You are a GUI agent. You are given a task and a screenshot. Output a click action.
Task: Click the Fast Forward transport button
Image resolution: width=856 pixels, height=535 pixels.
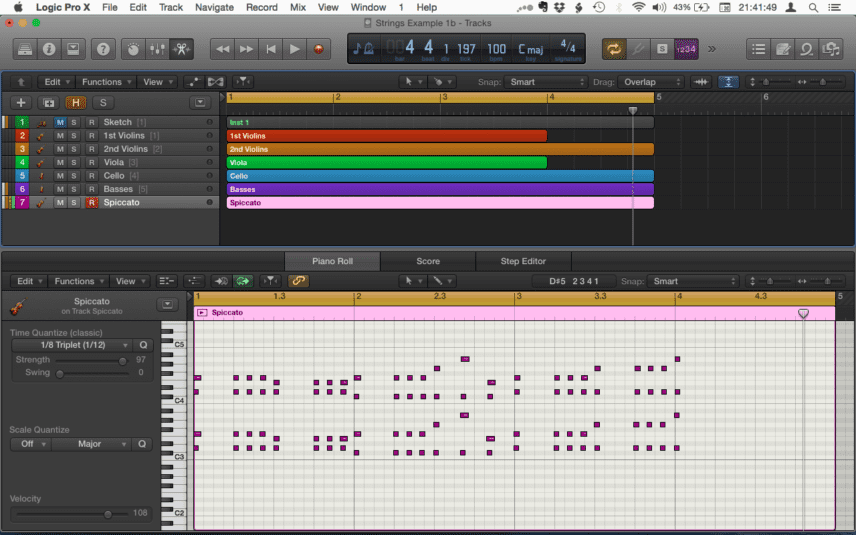tap(246, 49)
